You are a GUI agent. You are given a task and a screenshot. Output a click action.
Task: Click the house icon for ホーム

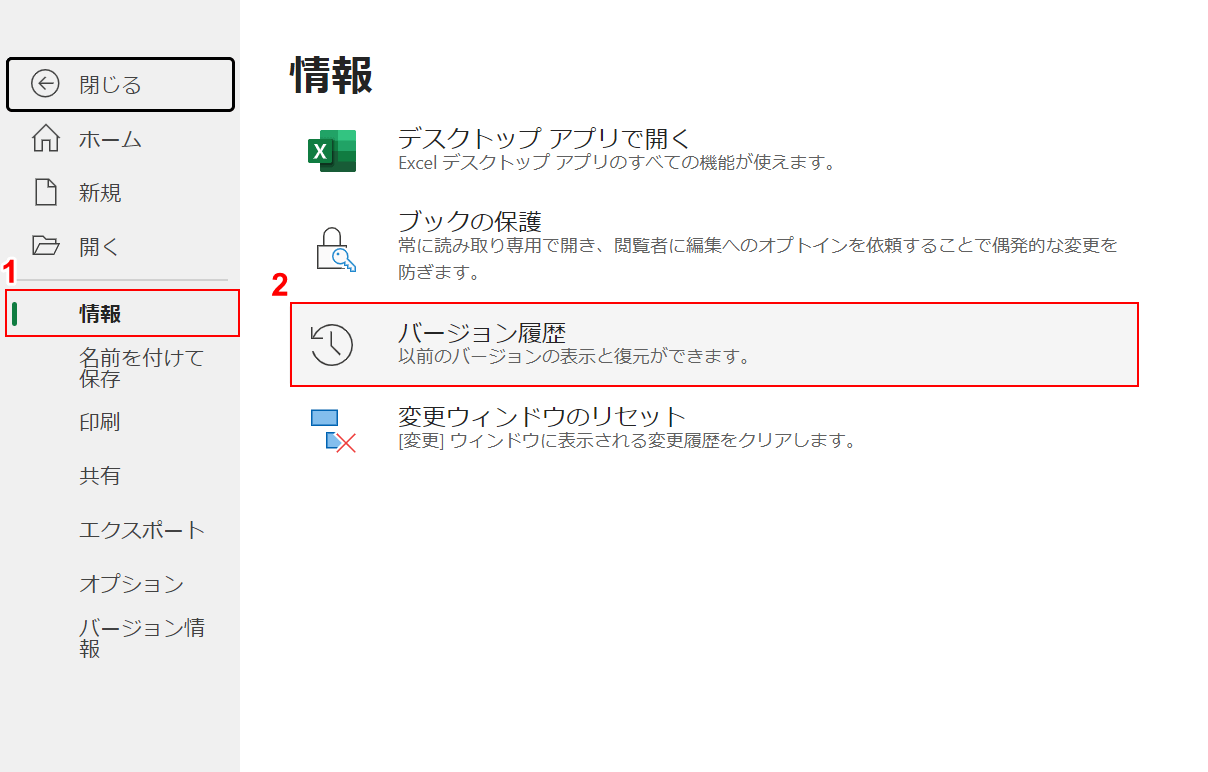click(46, 139)
